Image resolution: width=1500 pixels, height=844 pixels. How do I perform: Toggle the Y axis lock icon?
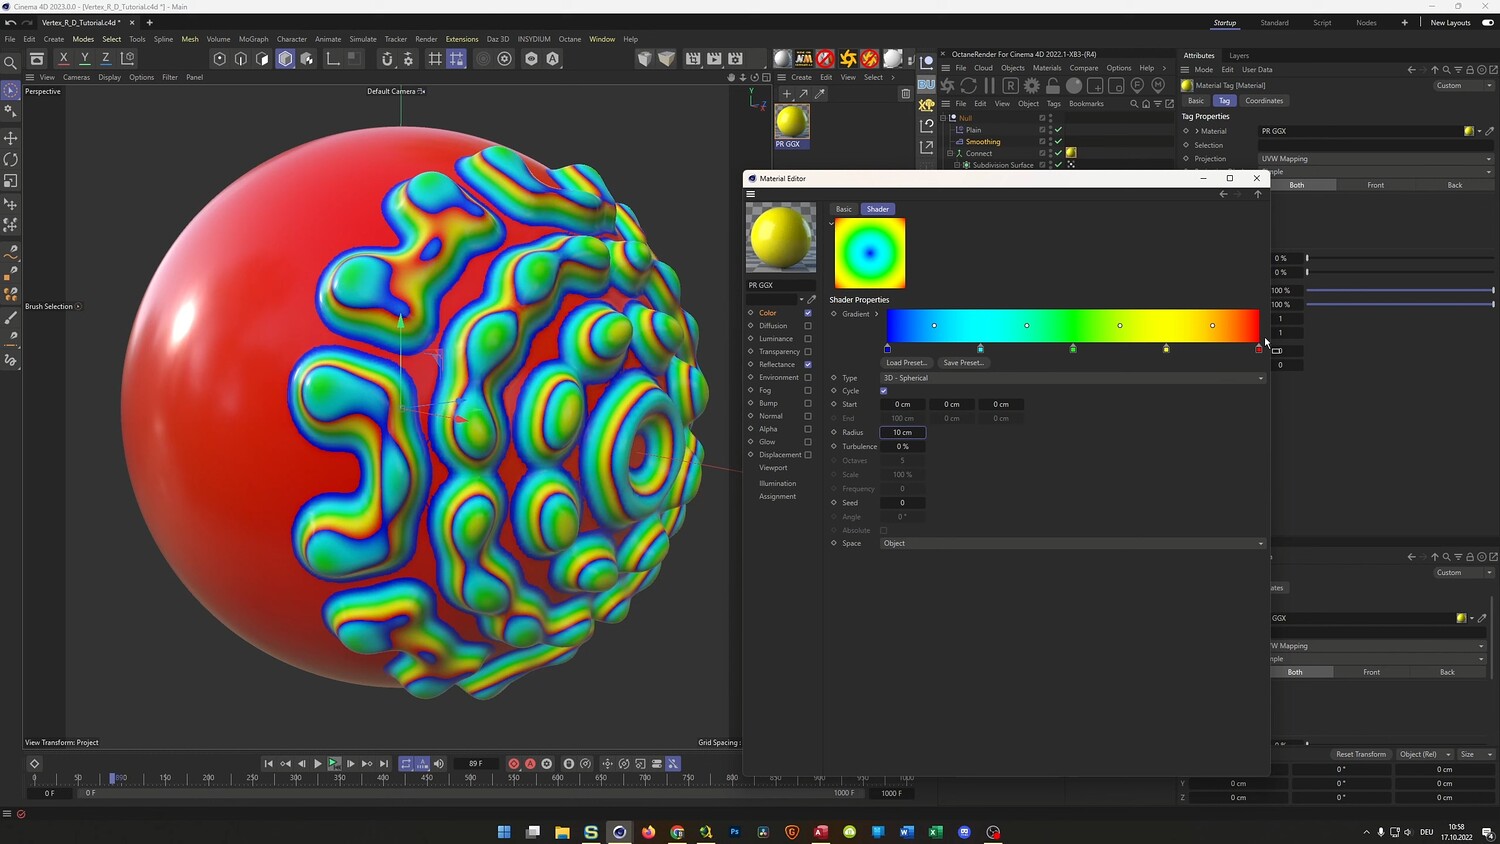click(84, 59)
